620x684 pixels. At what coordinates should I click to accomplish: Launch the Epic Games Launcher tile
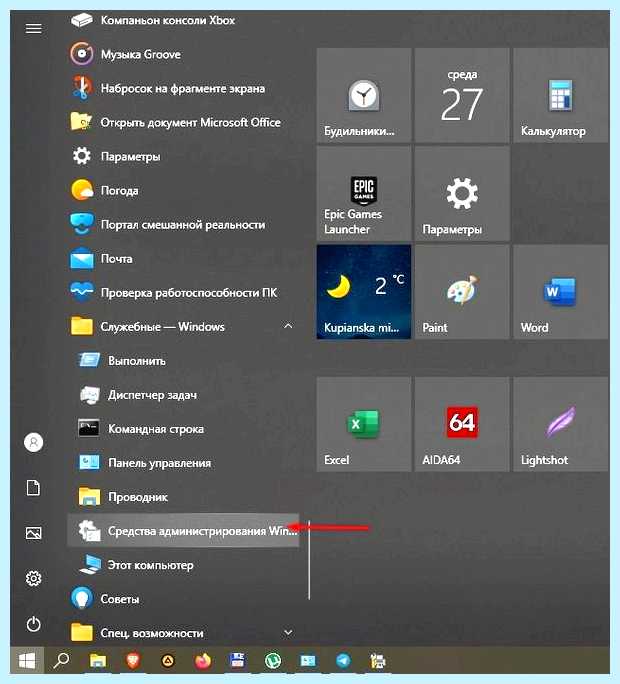tap(364, 194)
